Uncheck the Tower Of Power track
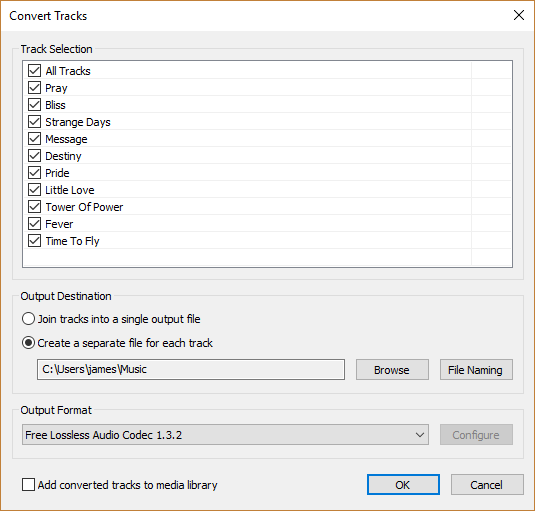 coord(34,207)
